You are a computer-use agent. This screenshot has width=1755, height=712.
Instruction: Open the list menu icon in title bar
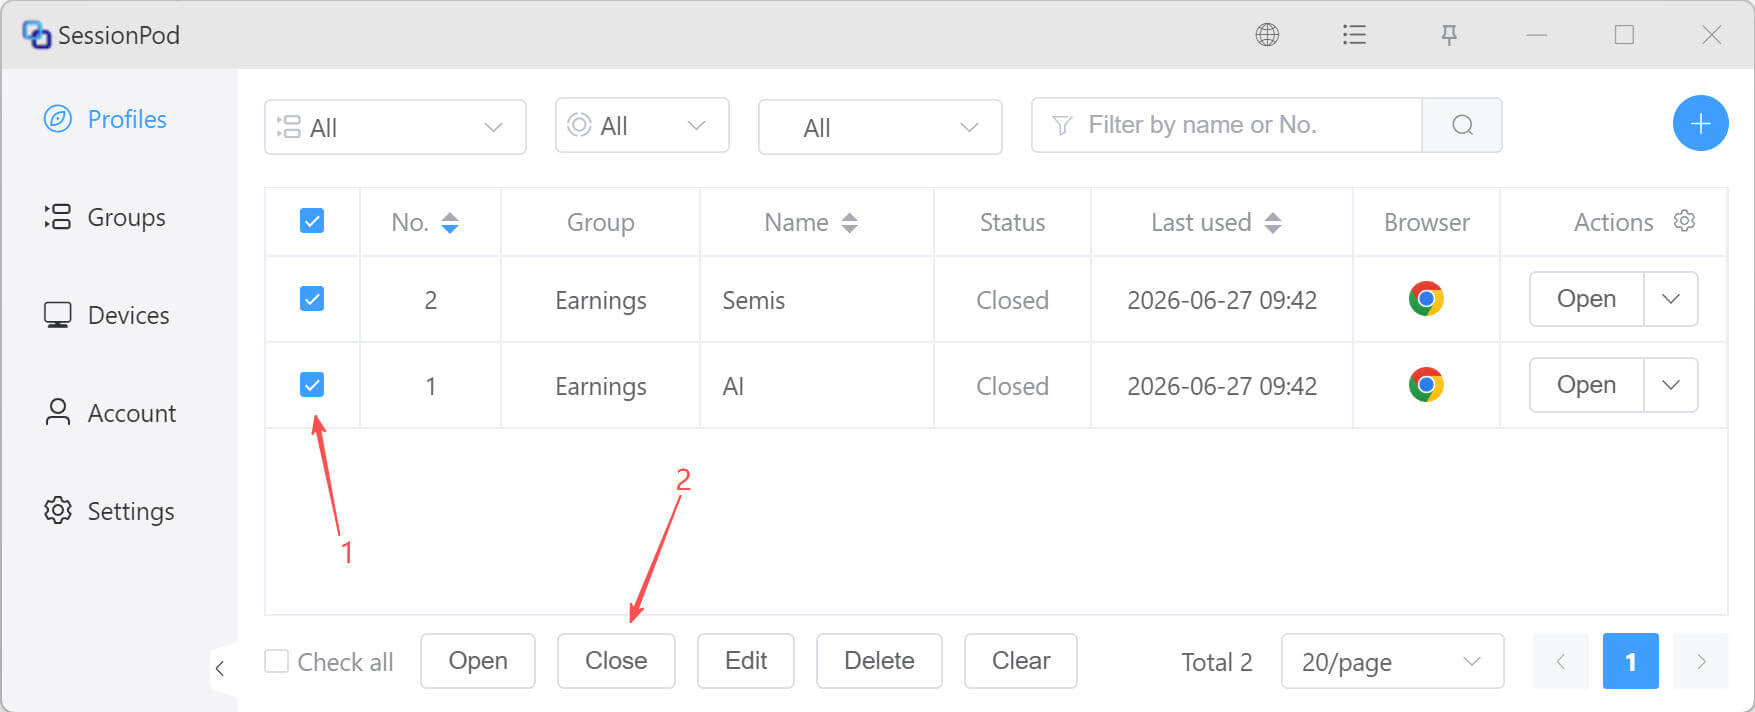1354,35
